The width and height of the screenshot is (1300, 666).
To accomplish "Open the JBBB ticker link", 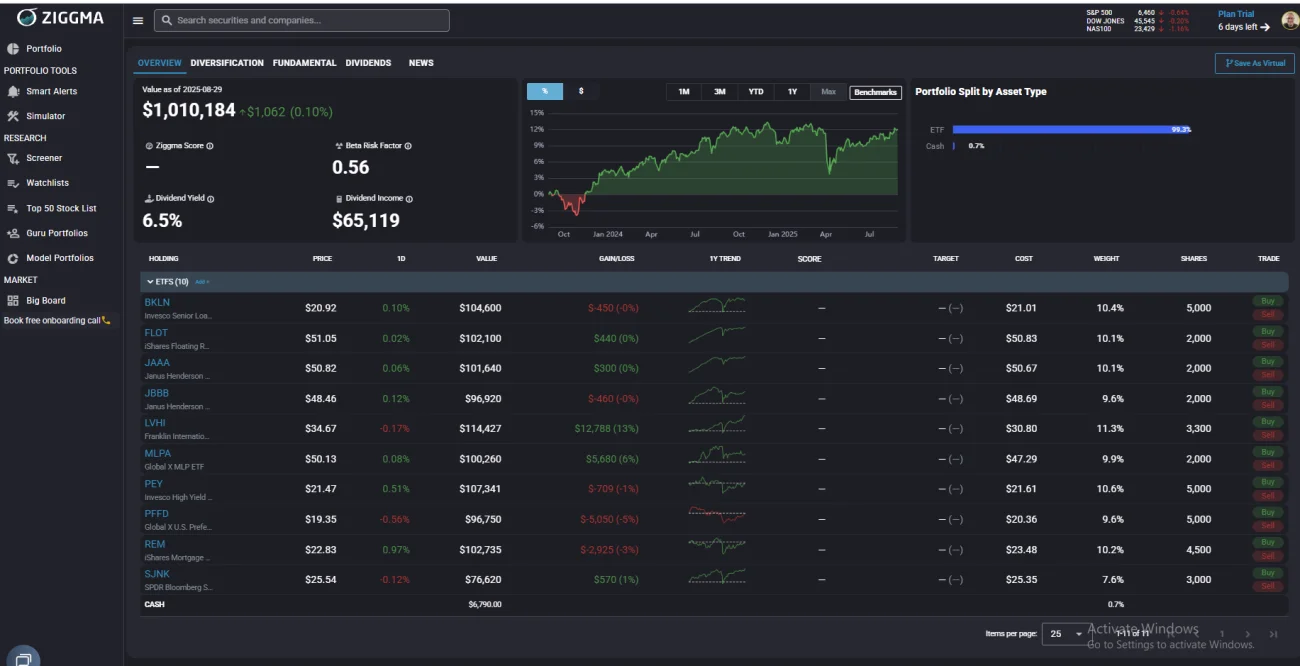I will tap(157, 393).
